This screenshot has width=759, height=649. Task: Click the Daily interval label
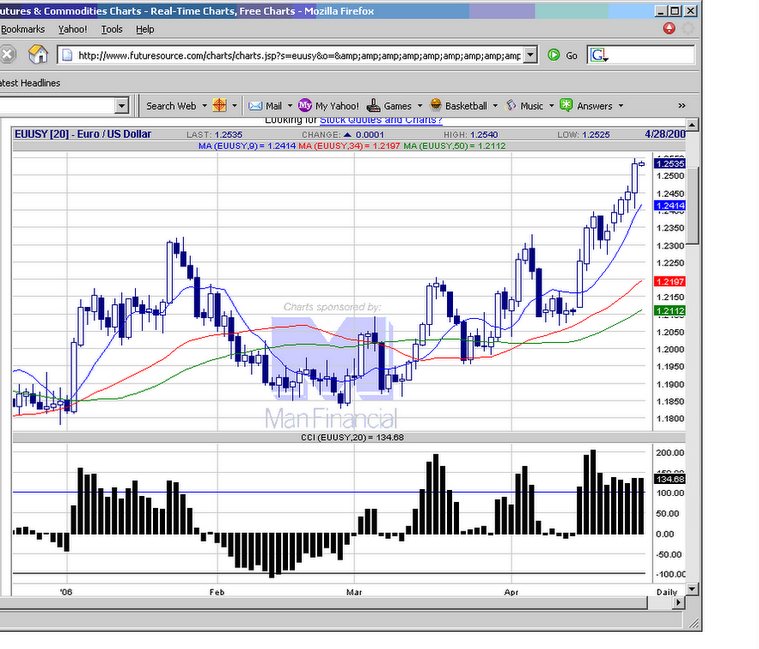point(667,592)
